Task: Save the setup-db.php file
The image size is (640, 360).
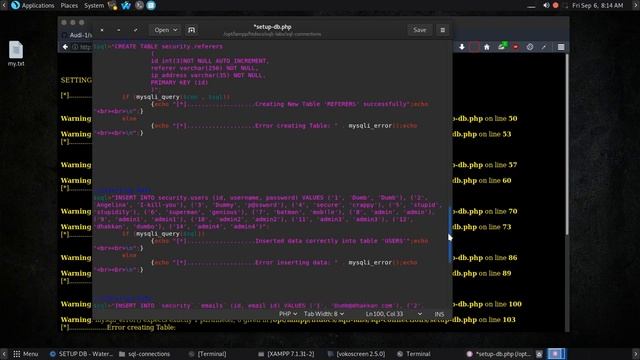Action: [x=420, y=30]
